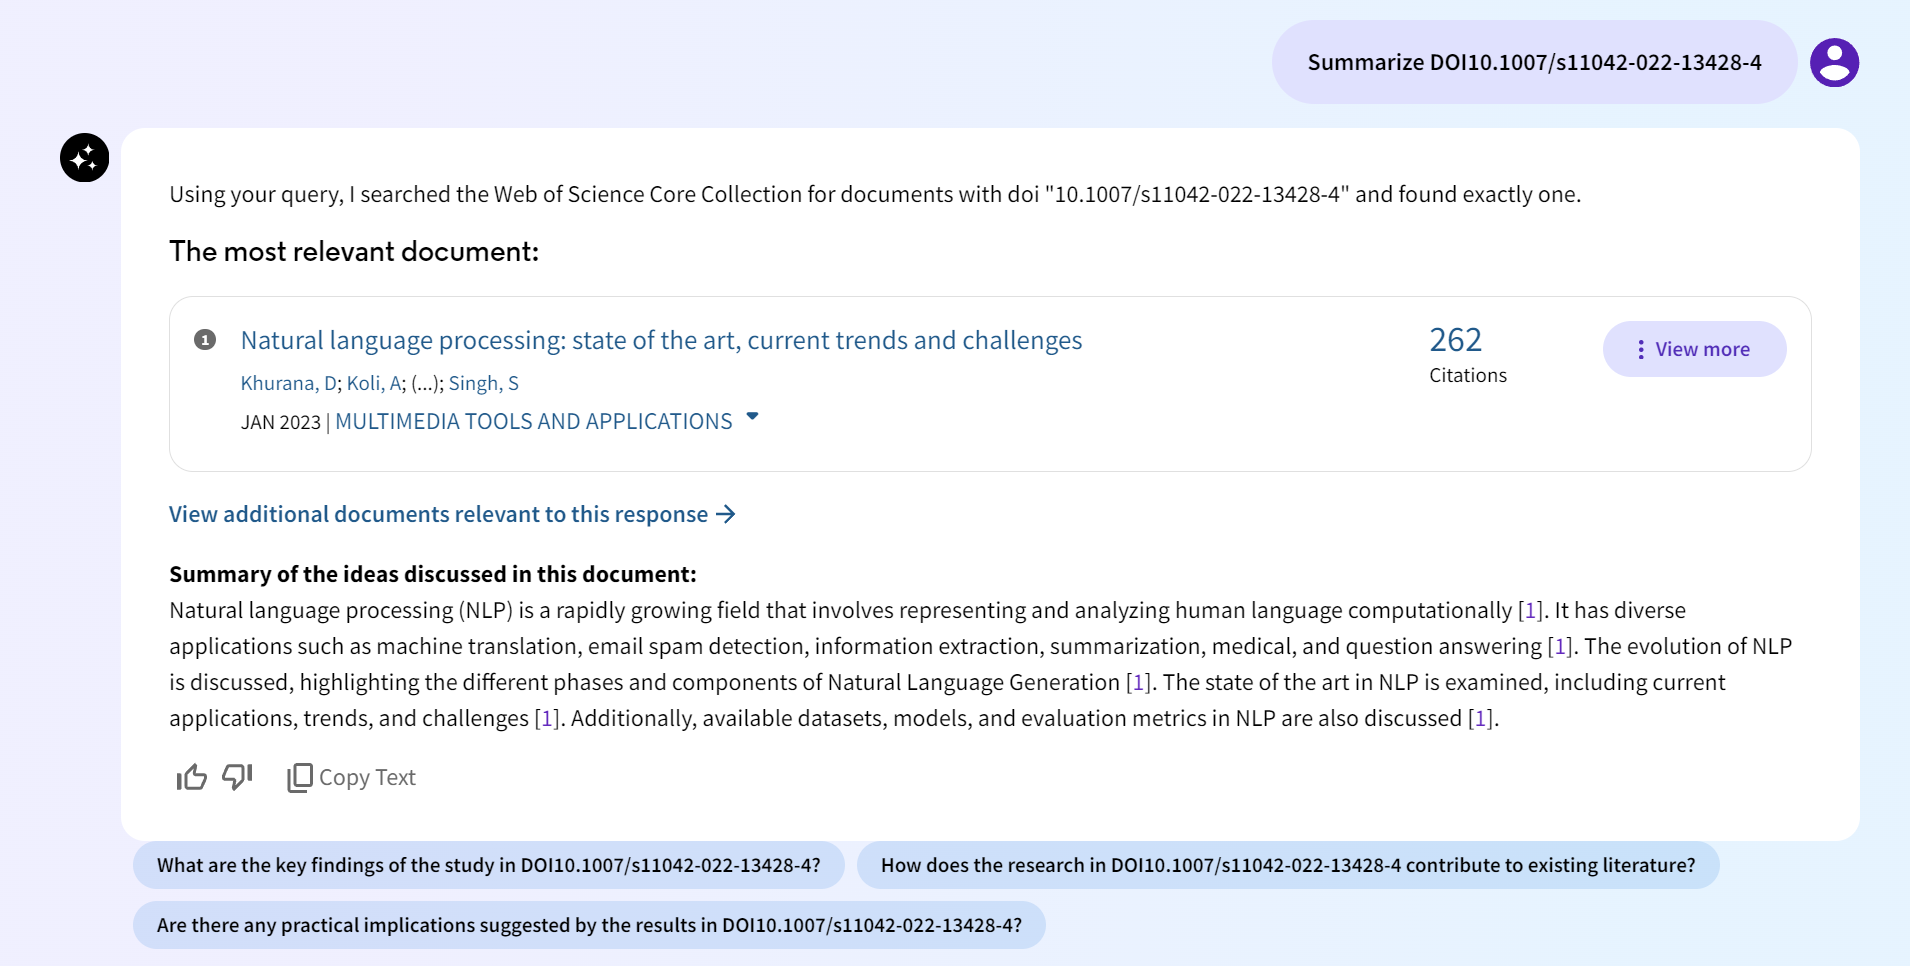Click the three-dot icon on View more
1910x966 pixels.
coord(1641,349)
